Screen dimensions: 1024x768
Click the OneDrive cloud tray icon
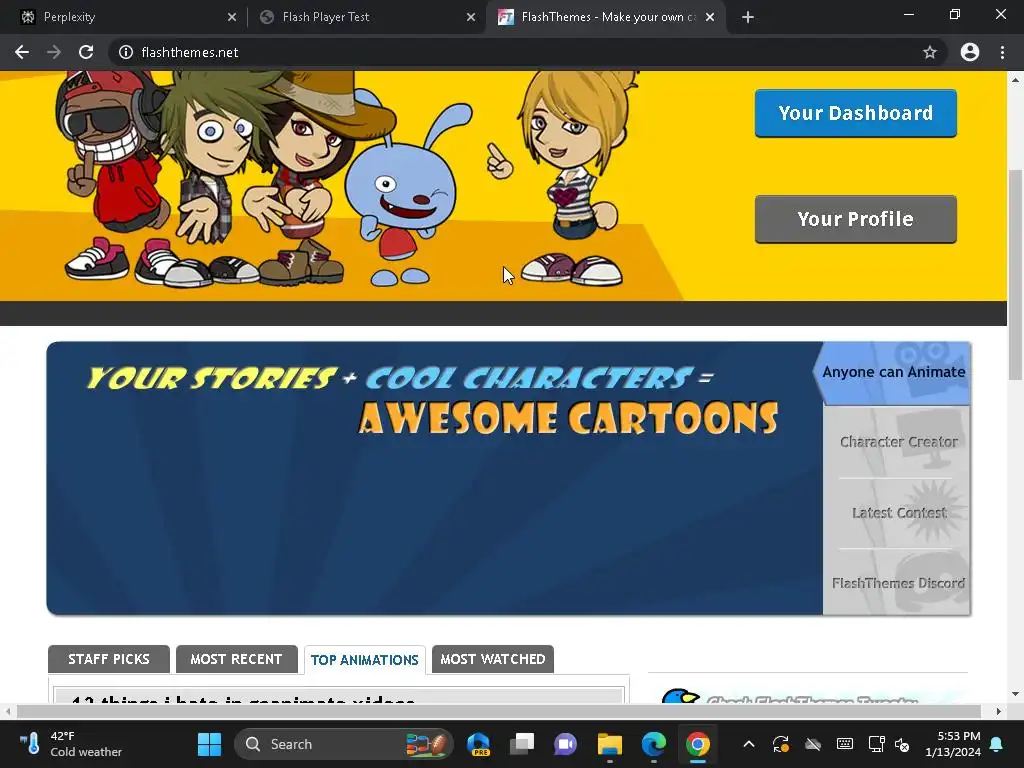812,744
